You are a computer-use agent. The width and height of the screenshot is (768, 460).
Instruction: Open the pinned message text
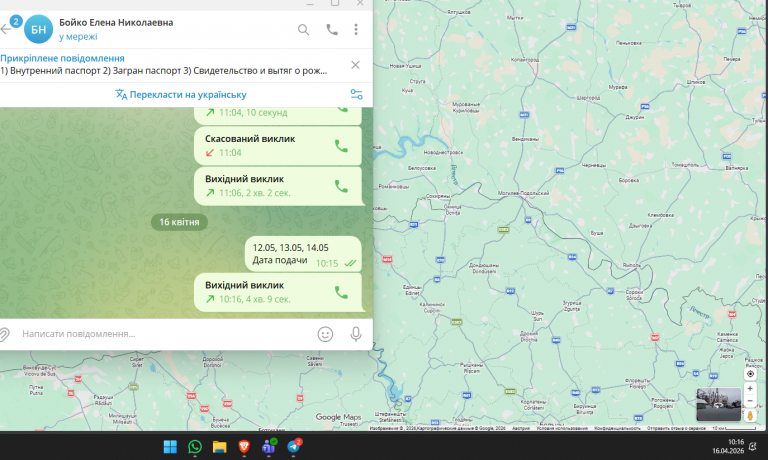click(x=164, y=71)
